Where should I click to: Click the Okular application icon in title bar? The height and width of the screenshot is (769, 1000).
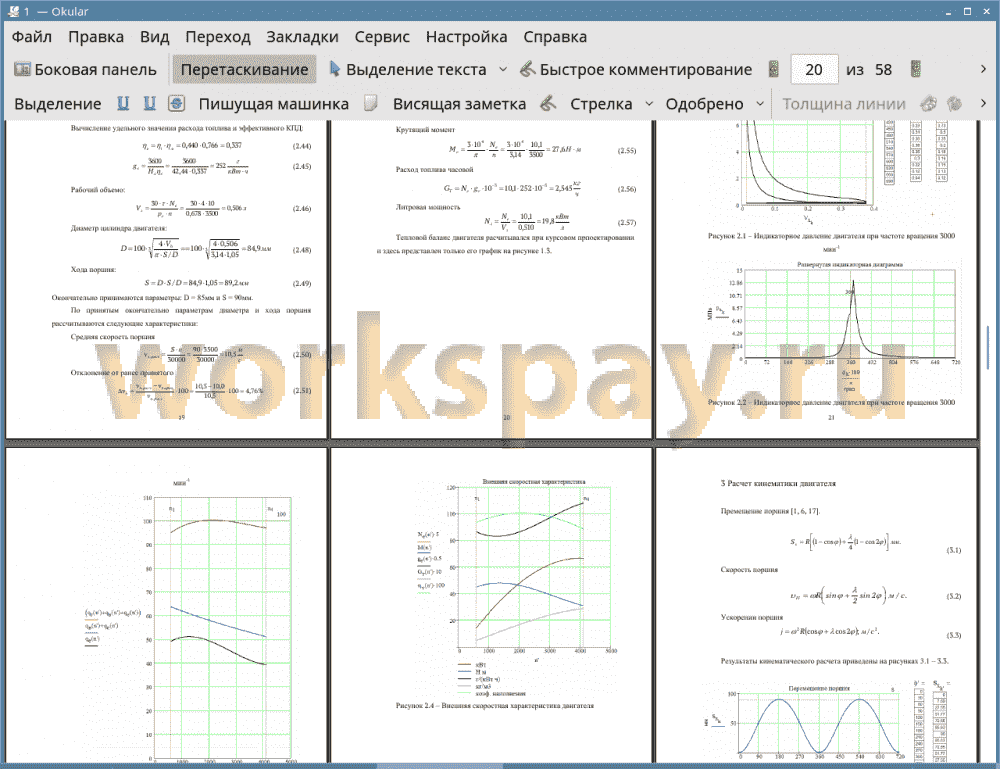click(13, 11)
